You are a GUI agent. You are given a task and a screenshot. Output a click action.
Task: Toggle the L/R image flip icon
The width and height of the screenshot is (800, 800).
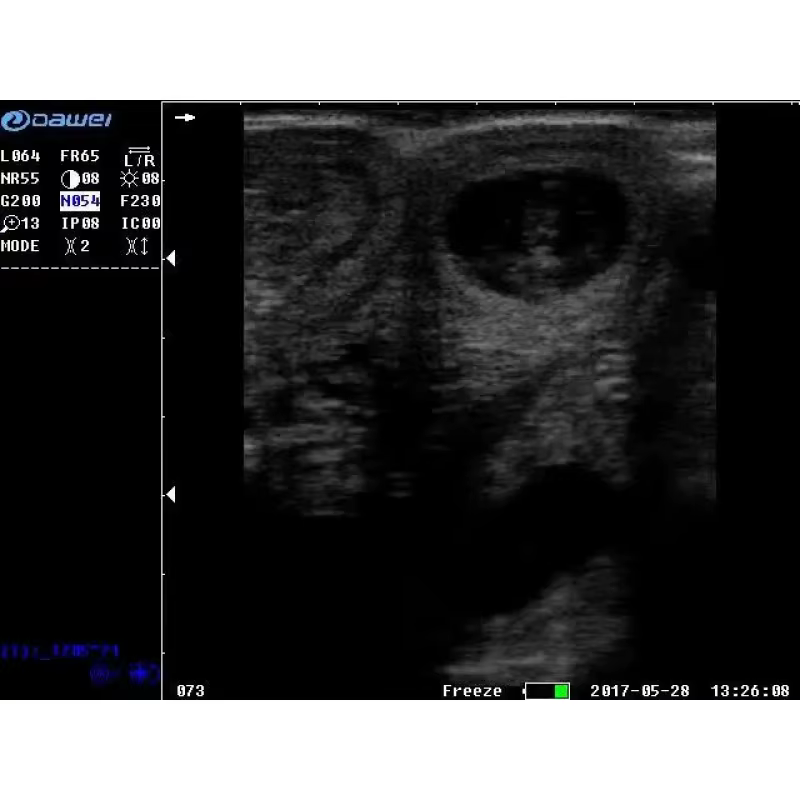click(x=139, y=157)
